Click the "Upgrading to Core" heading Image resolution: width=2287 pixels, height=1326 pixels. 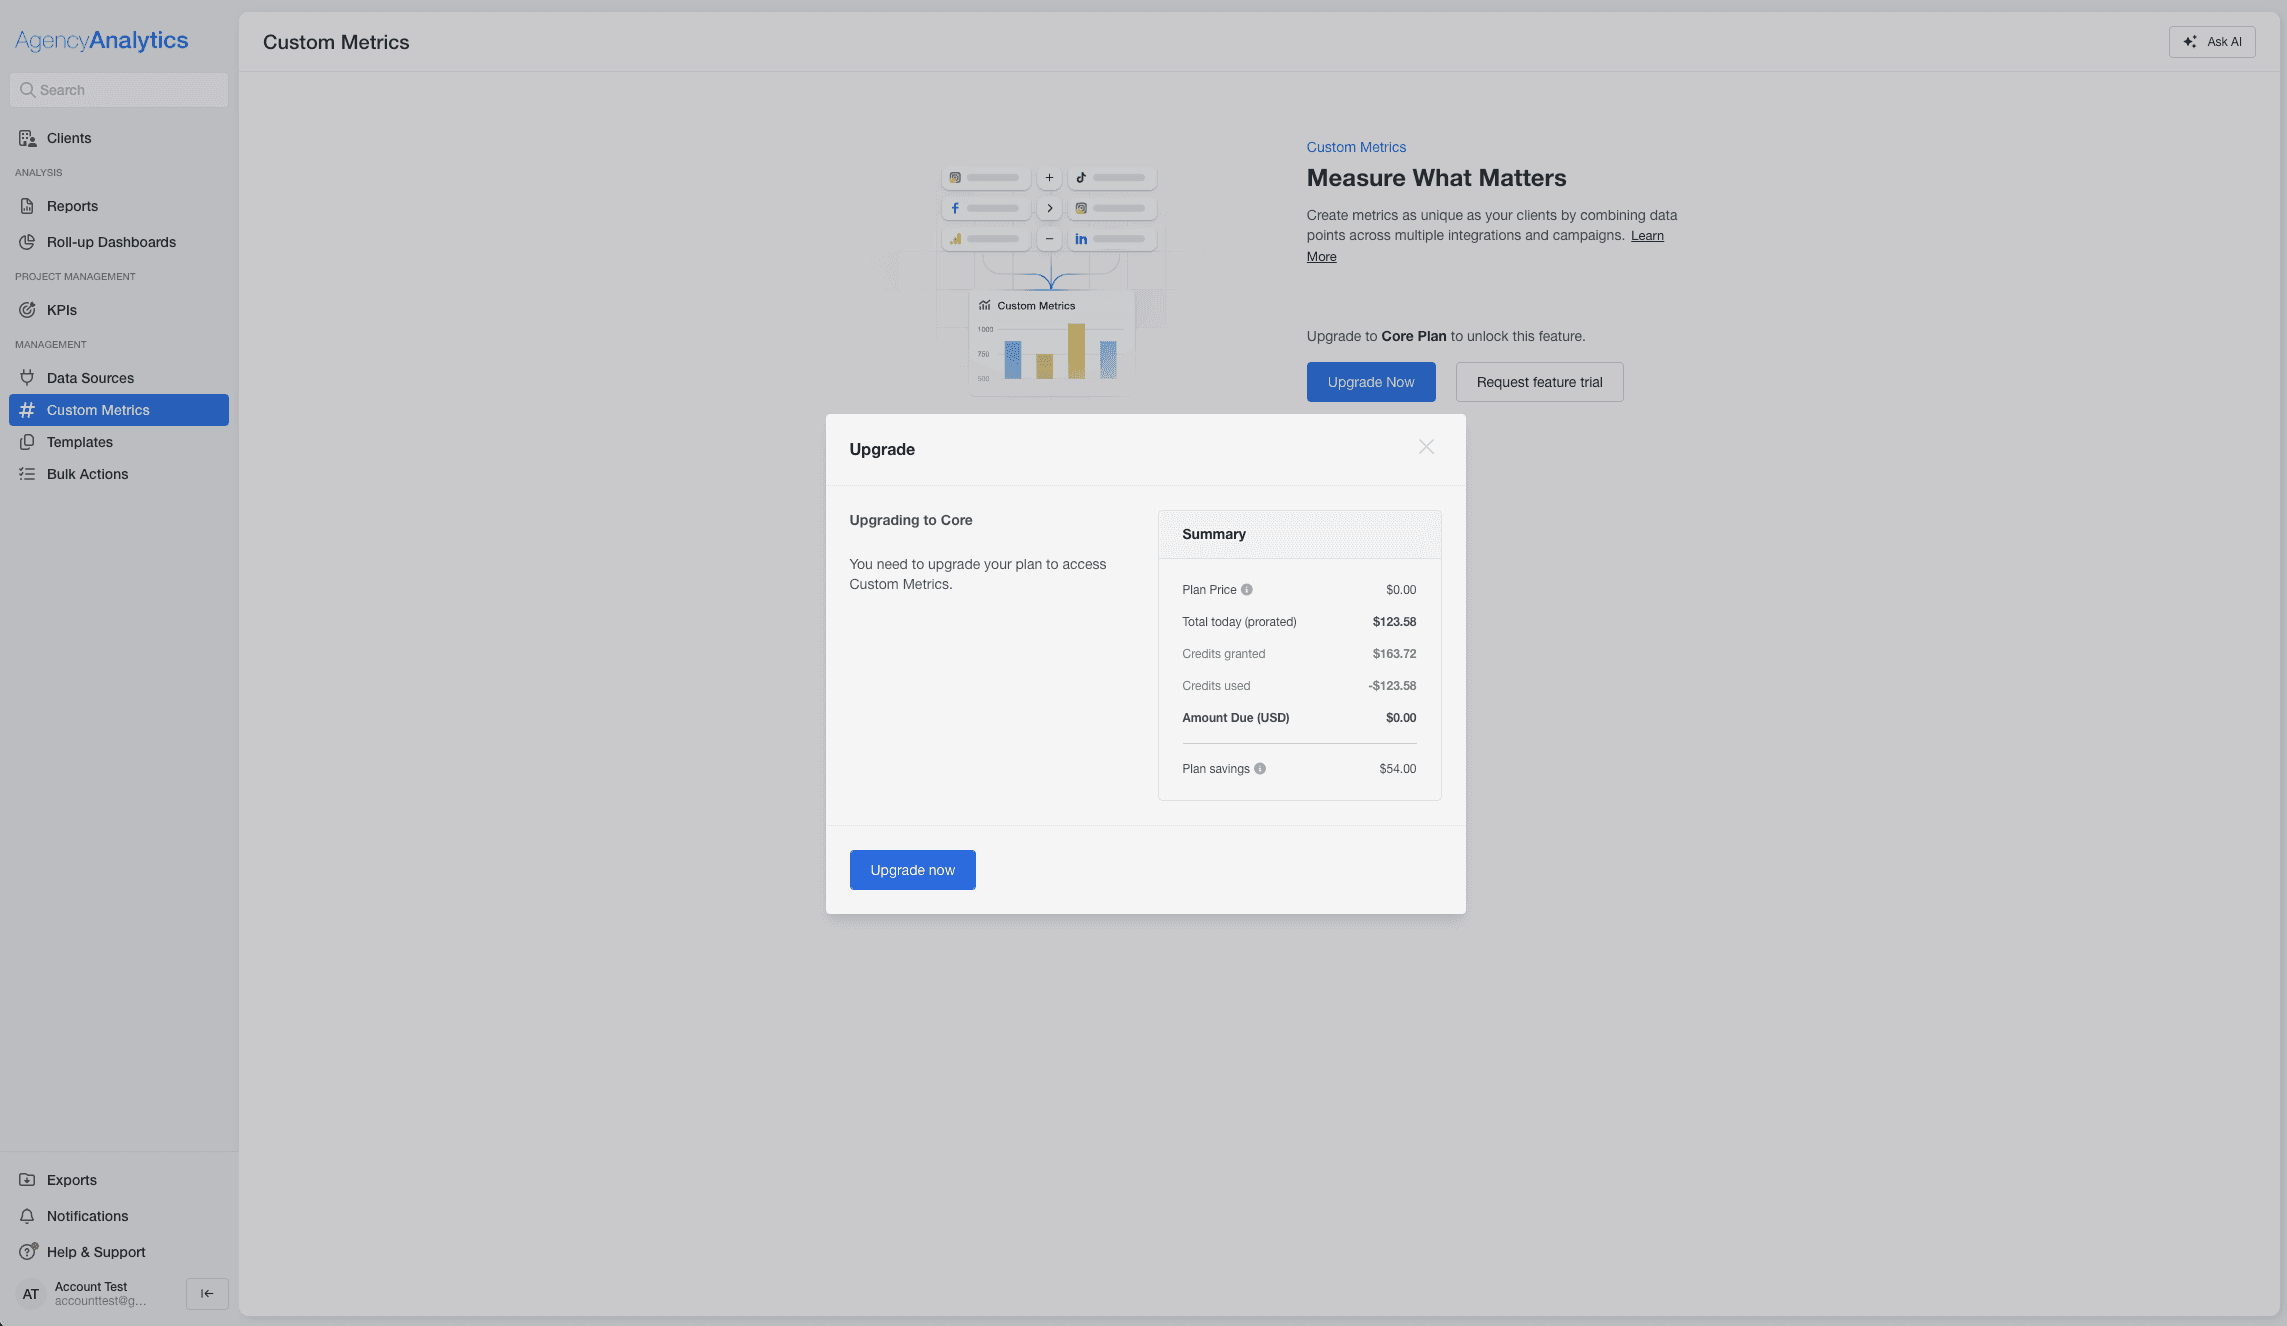[911, 520]
